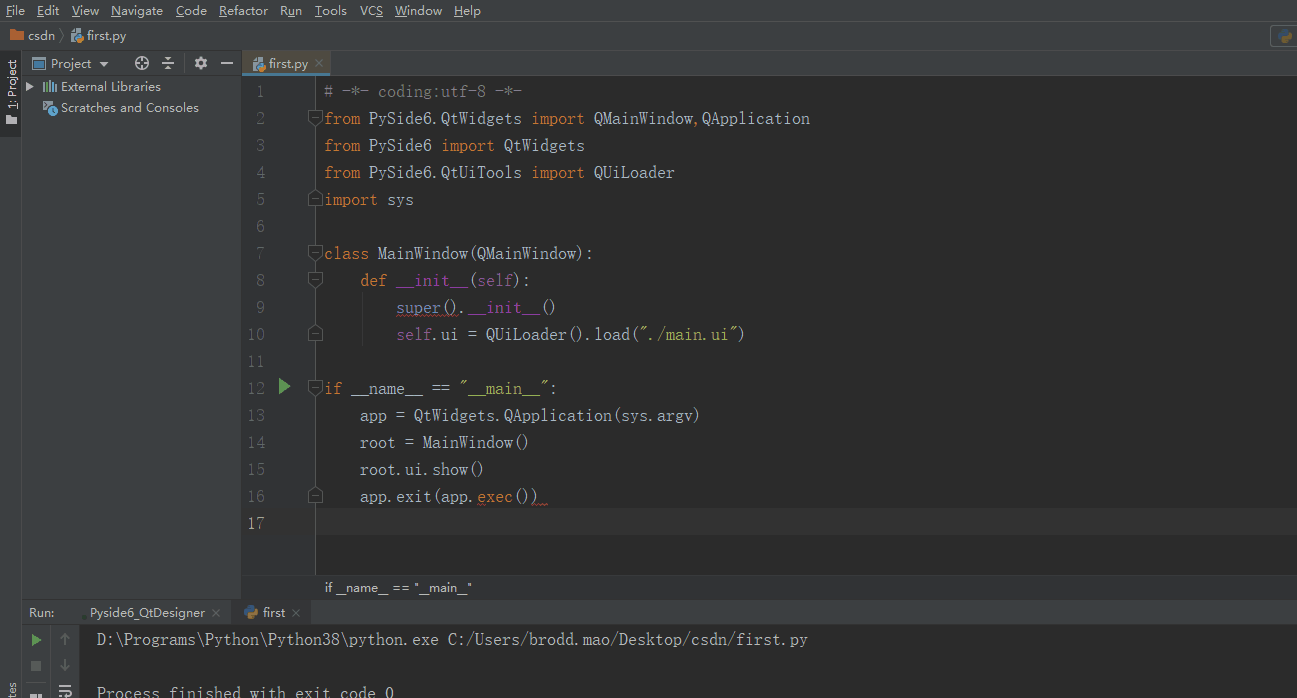Fold the if __name__ block at line 12
This screenshot has height=698, width=1297.
(x=315, y=387)
